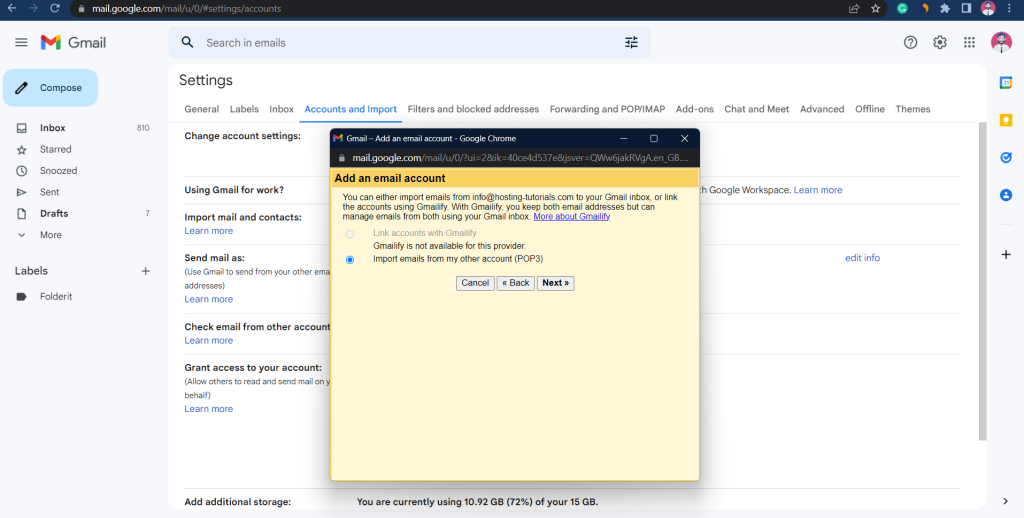1024x518 pixels.
Task: Open Learn more beside Google Workspace
Action: pos(818,190)
